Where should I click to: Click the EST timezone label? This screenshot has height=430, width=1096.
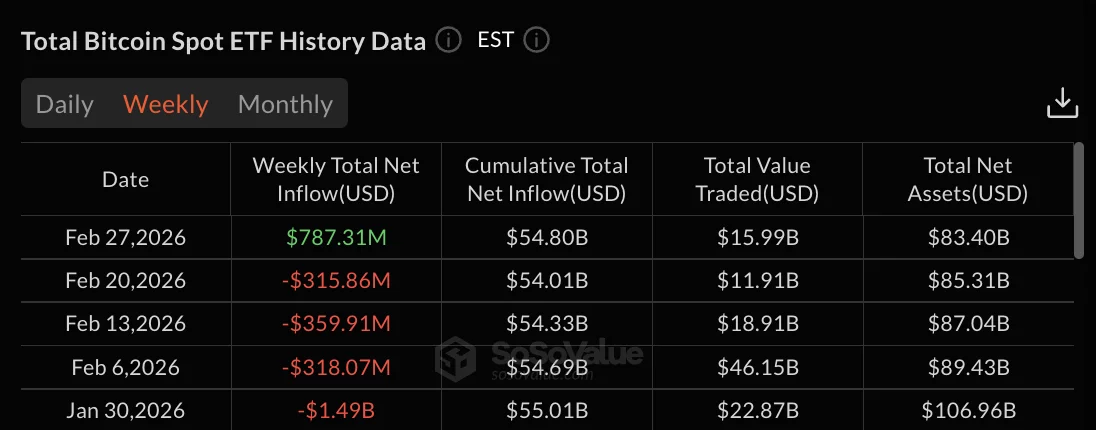tap(496, 41)
